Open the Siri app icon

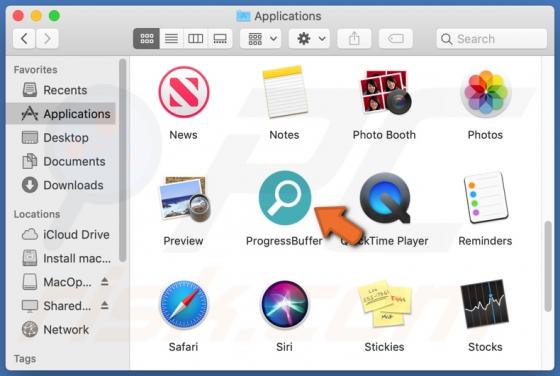point(285,305)
